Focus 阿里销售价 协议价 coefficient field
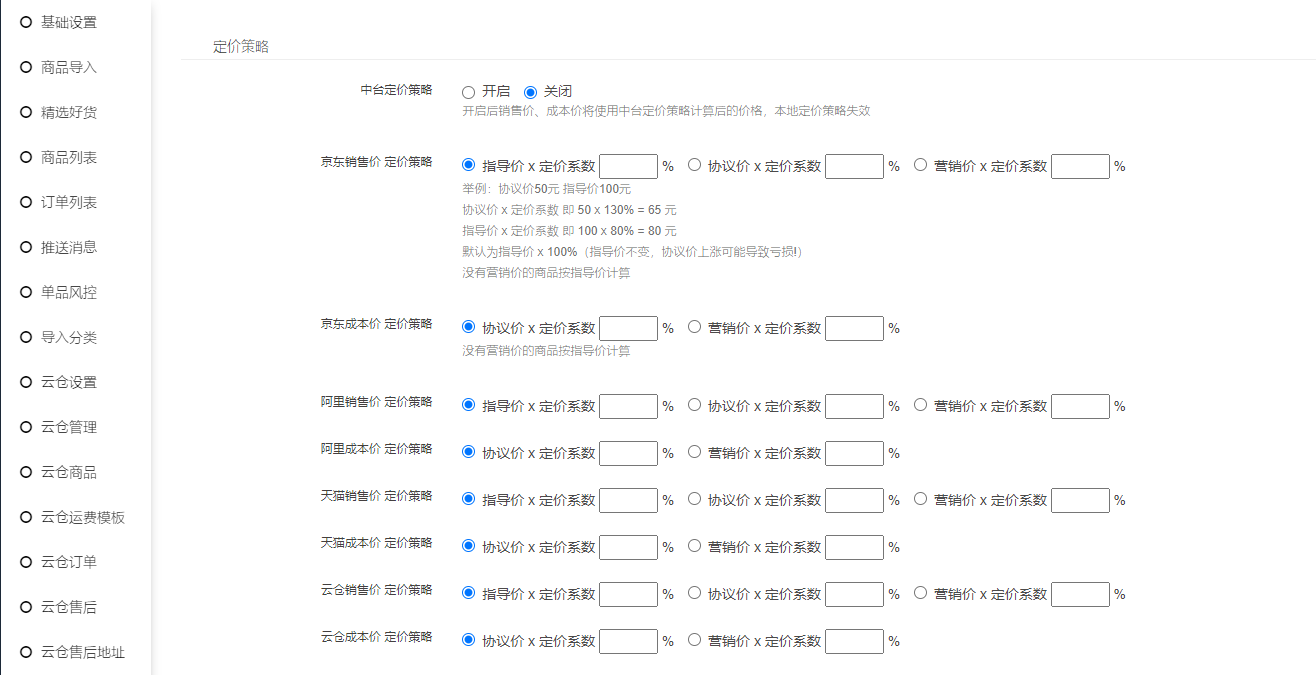 click(x=854, y=406)
